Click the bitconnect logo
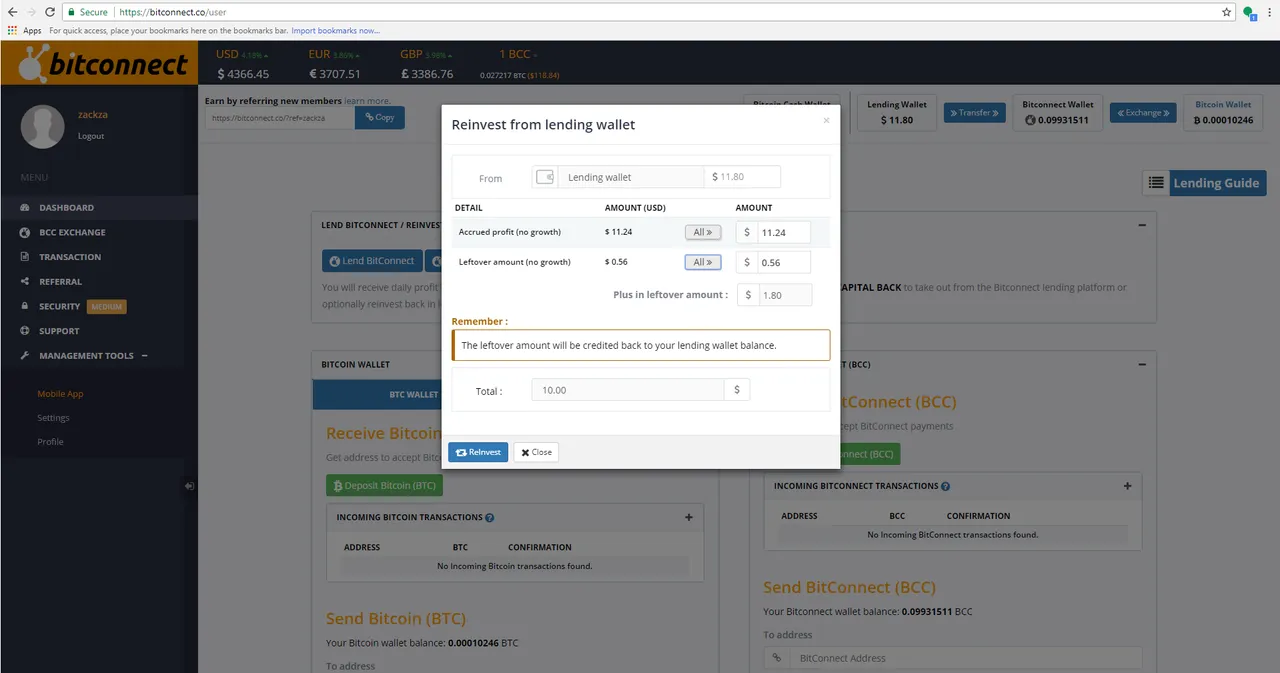 click(x=103, y=64)
